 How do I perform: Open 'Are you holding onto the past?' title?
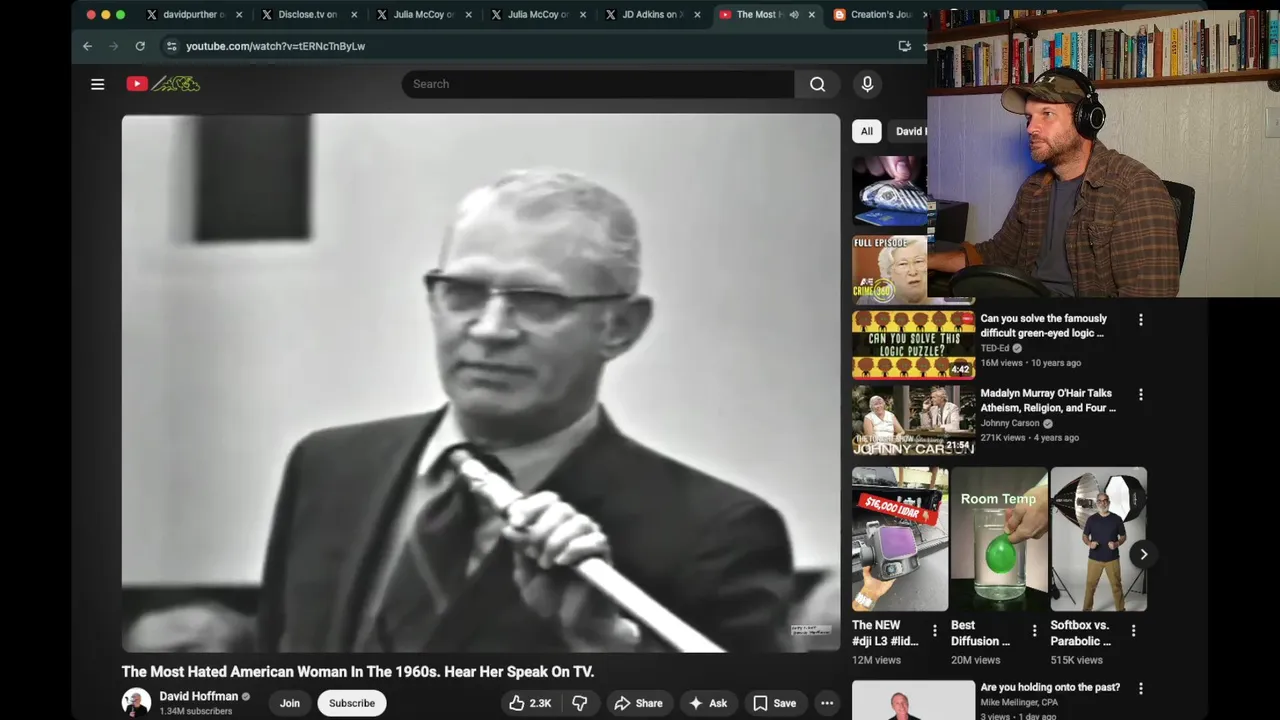click(1050, 688)
